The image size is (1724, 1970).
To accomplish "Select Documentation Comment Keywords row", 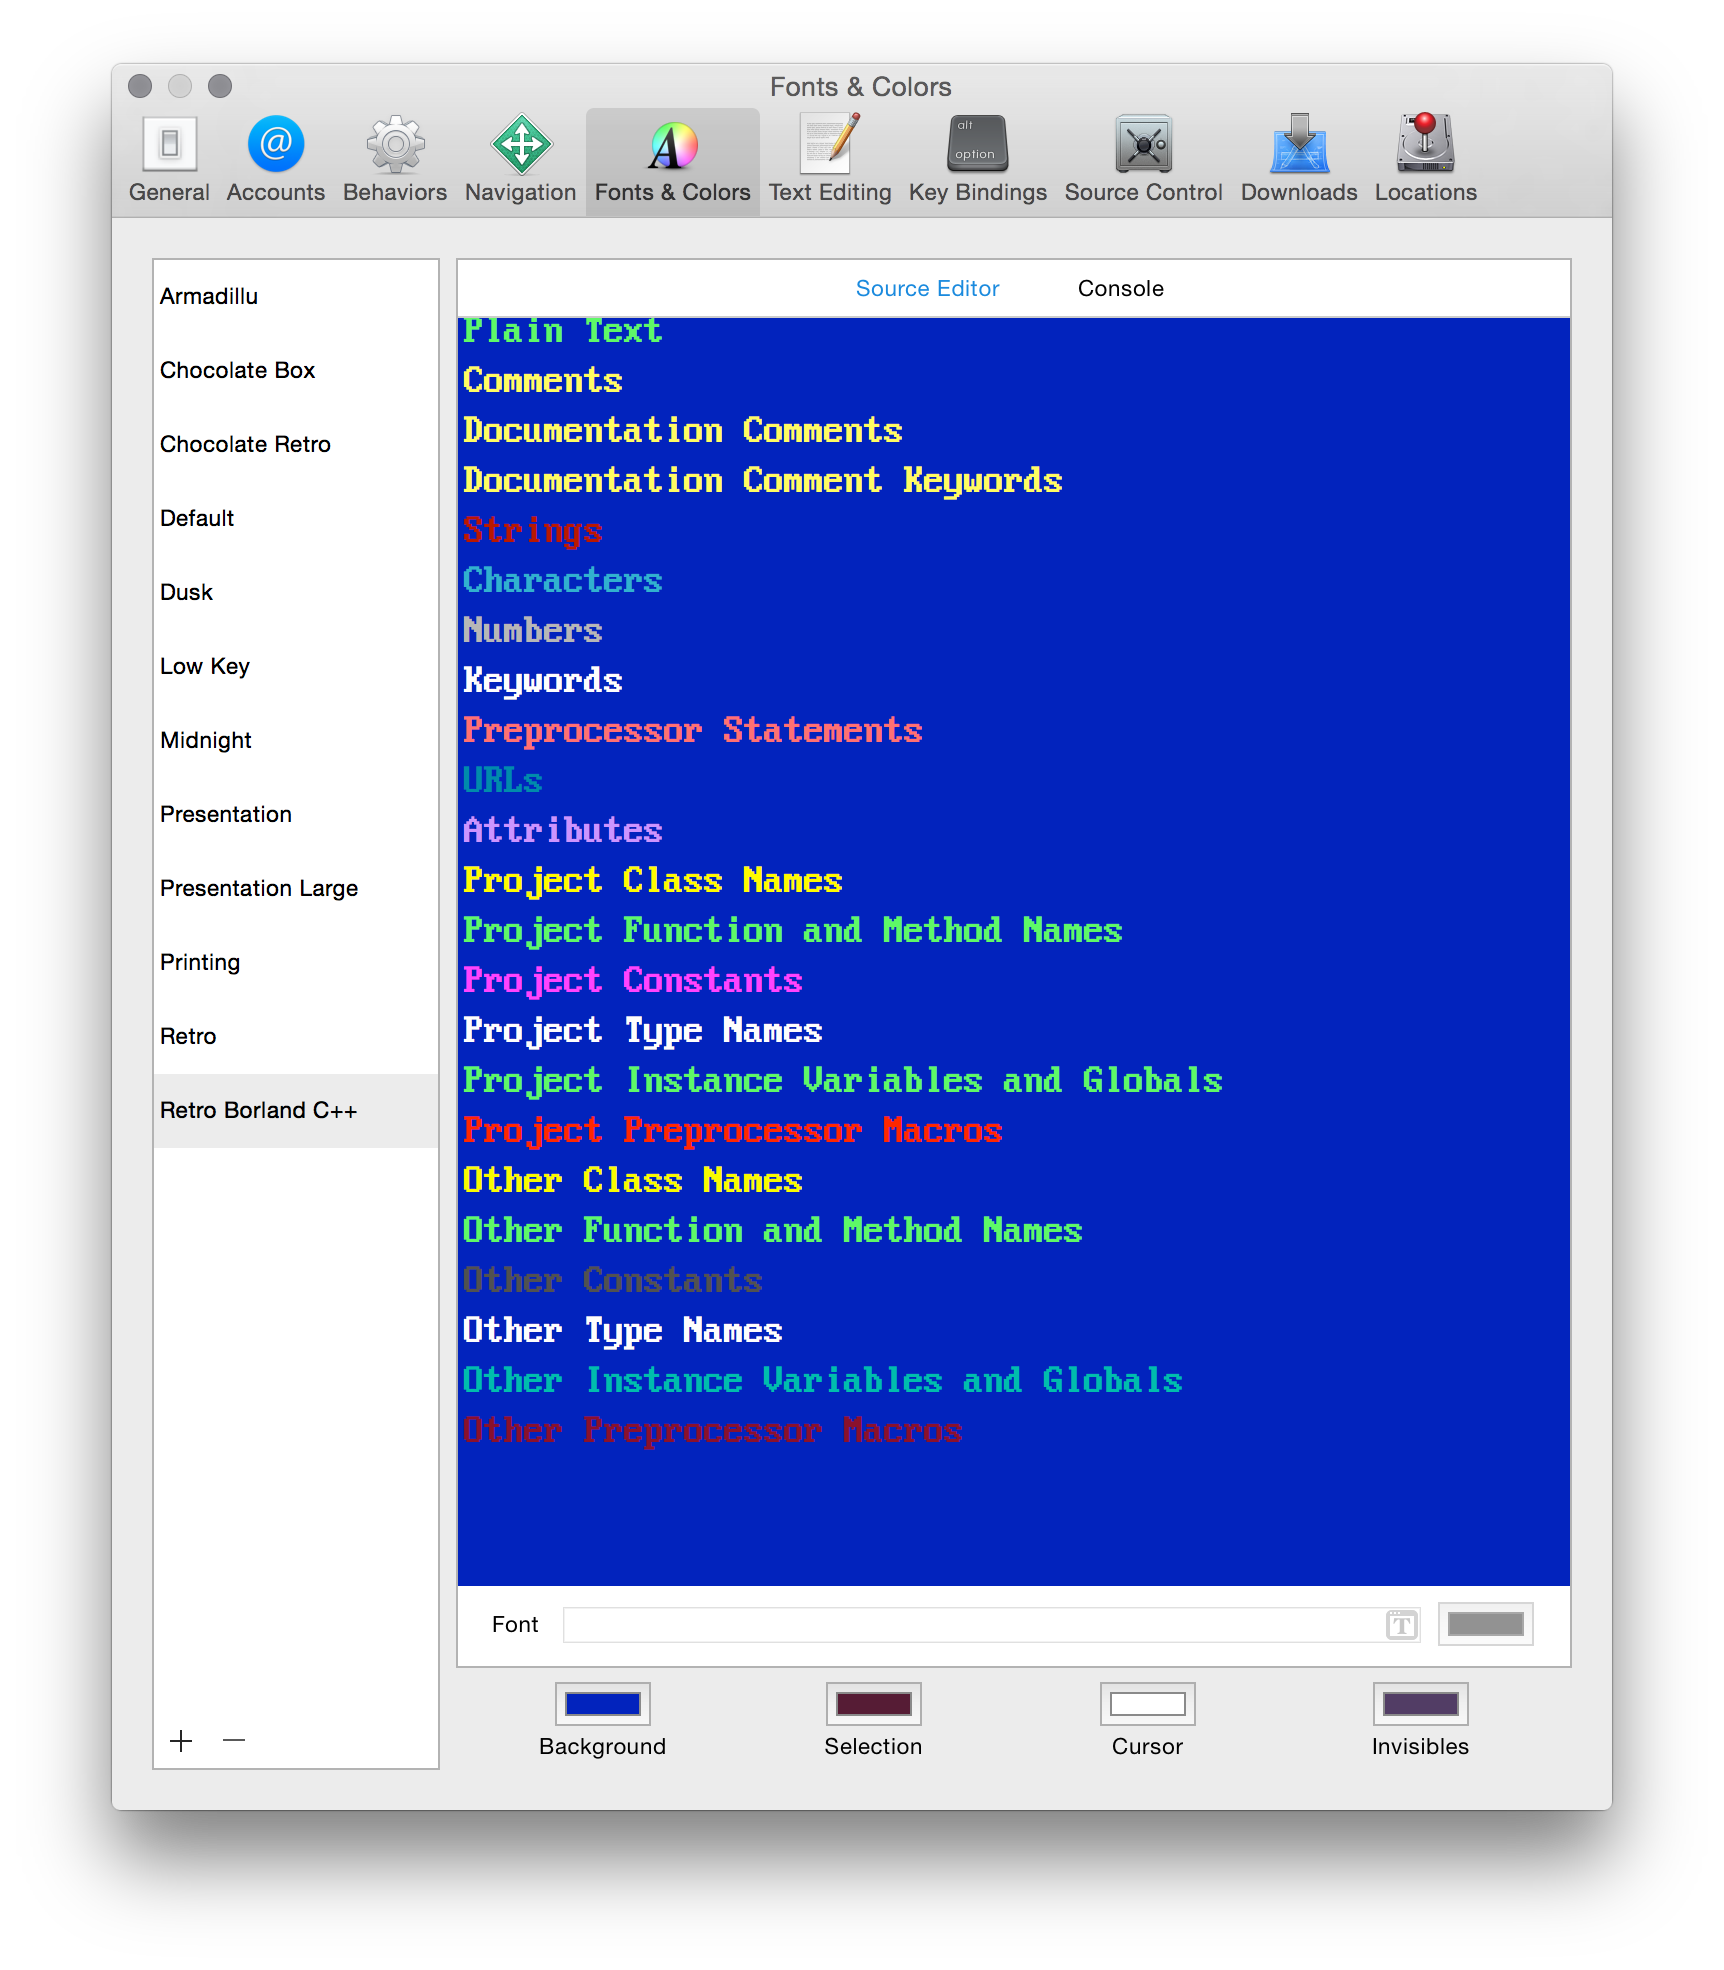I will (x=1014, y=480).
